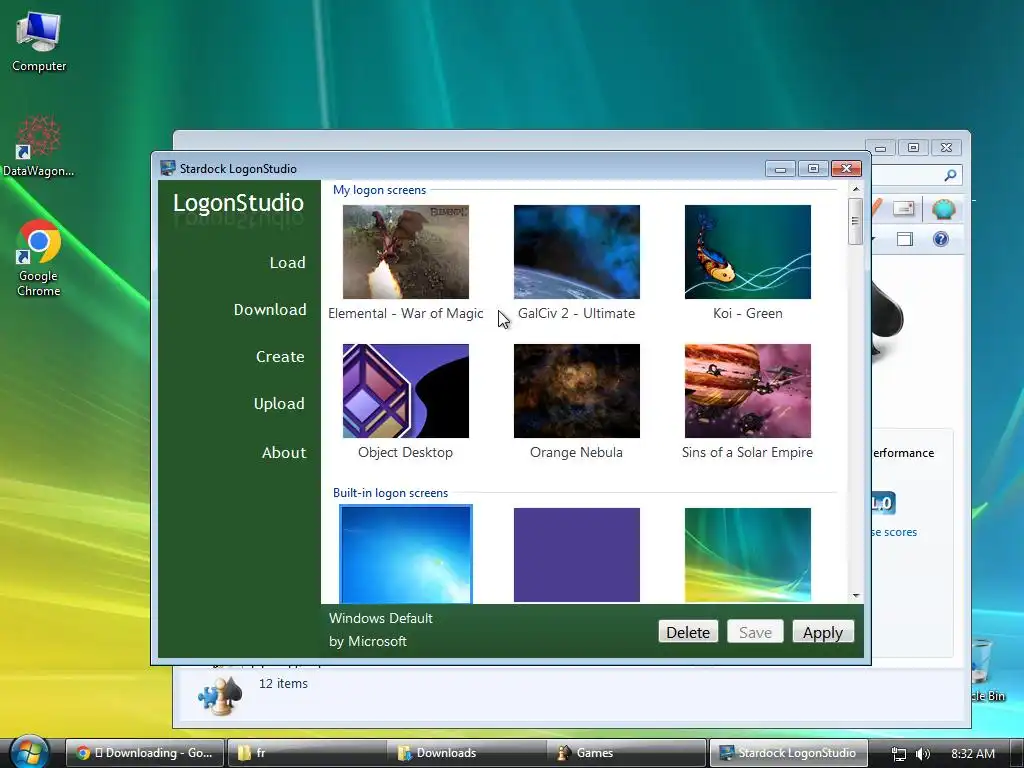The width and height of the screenshot is (1024, 768).
Task: Switch to the Downloads taskbar window
Action: [467, 753]
